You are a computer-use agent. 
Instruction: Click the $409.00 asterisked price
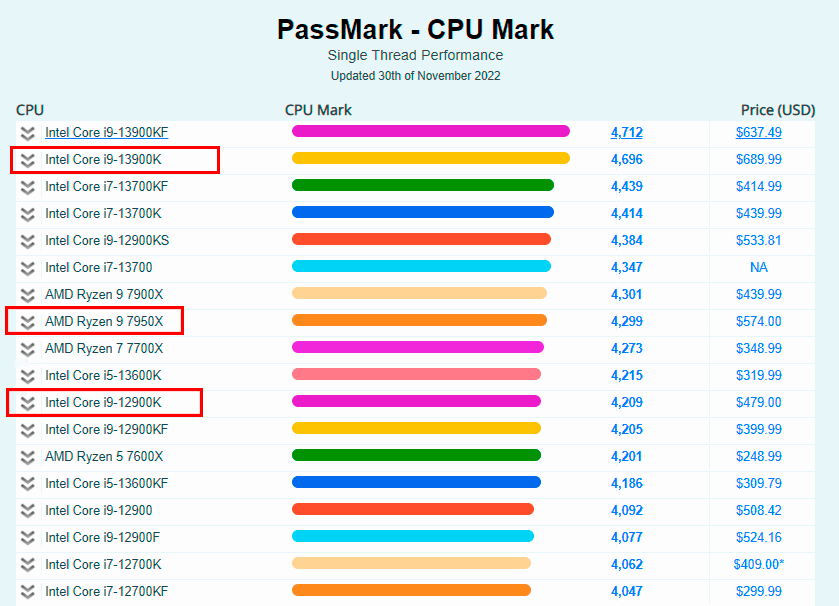[x=758, y=563]
